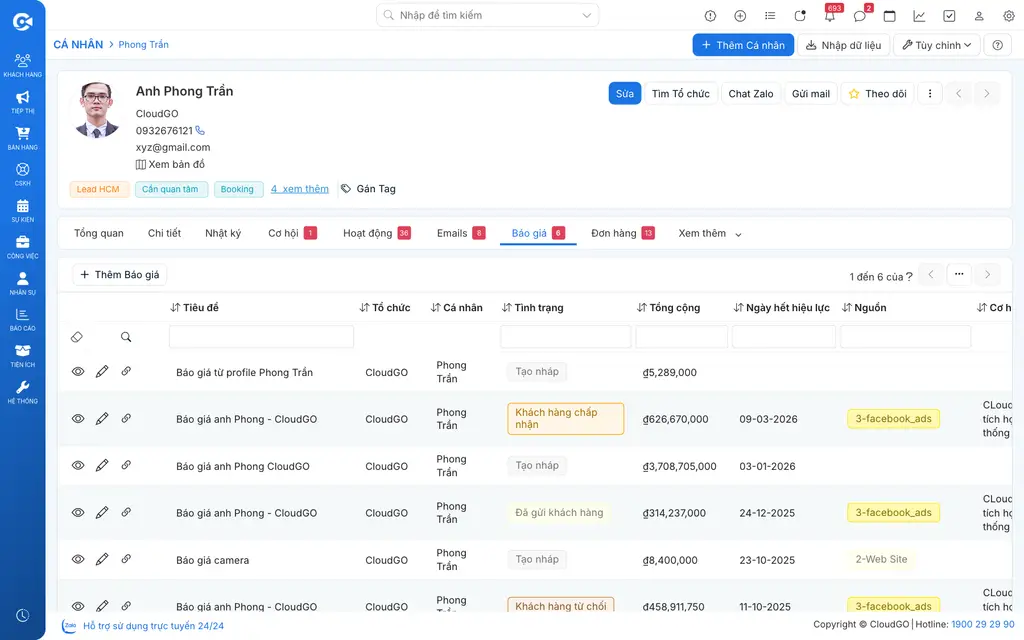
Task: Open the Nhân sự module
Action: pos(22,283)
